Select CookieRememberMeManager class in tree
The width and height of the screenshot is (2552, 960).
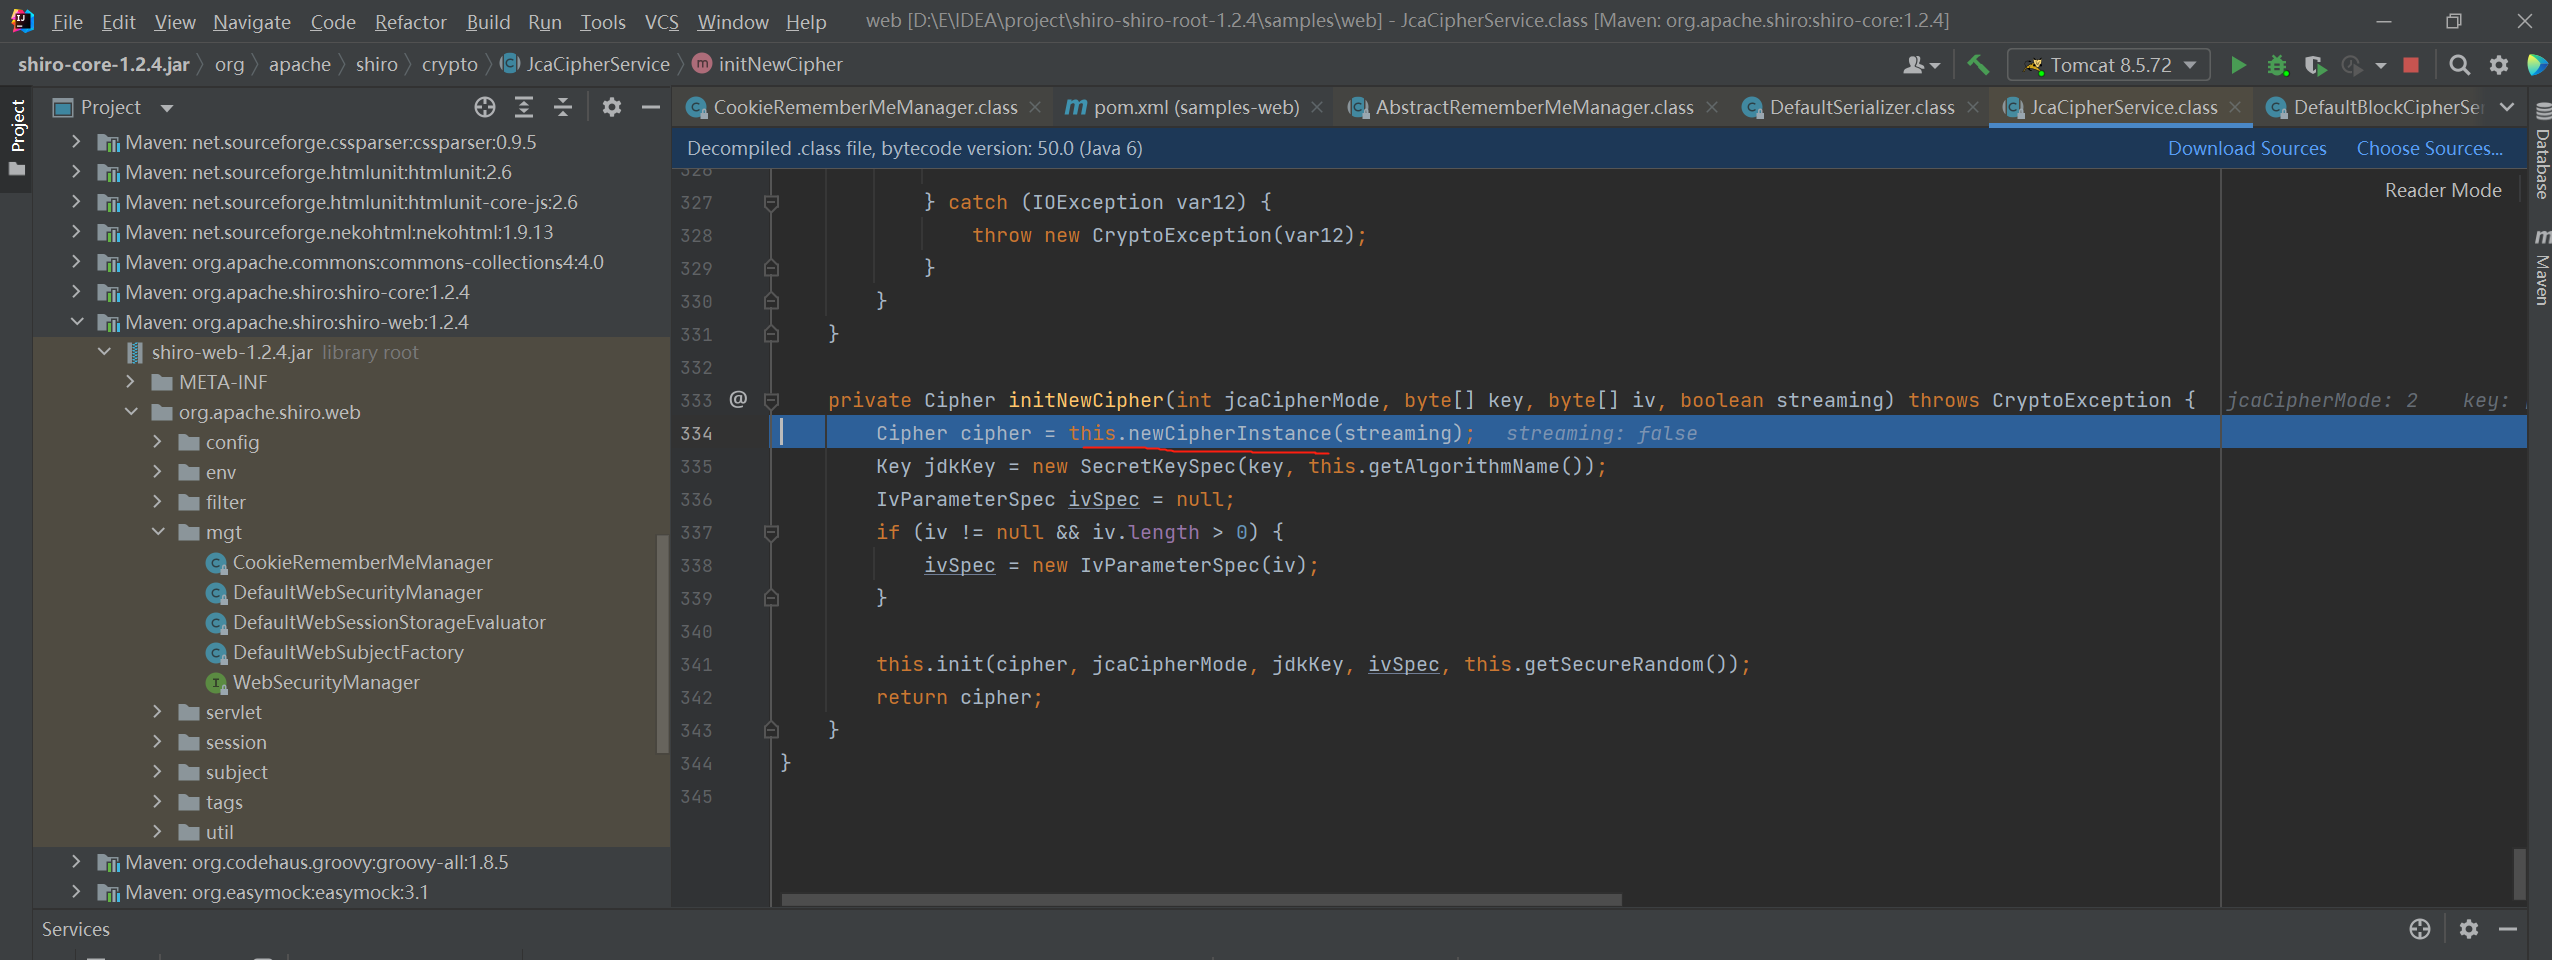(362, 562)
